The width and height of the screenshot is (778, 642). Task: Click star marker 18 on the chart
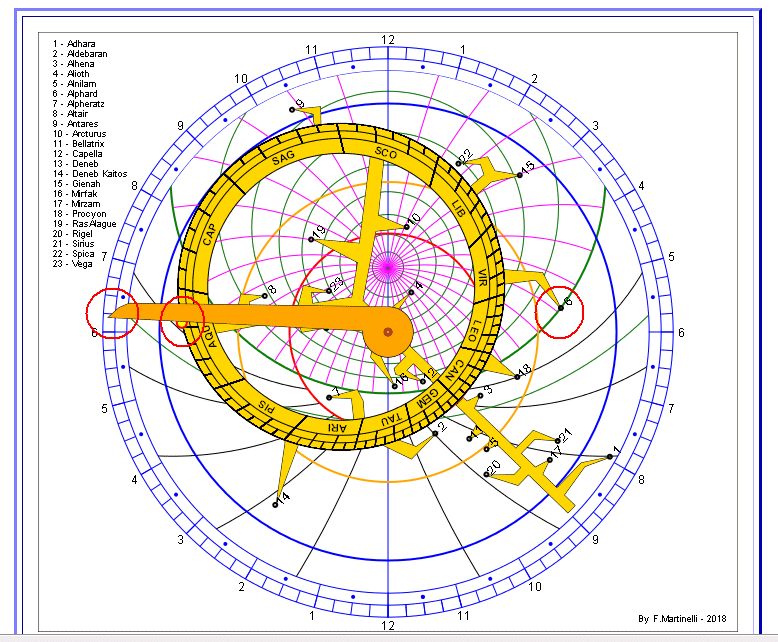(517, 377)
